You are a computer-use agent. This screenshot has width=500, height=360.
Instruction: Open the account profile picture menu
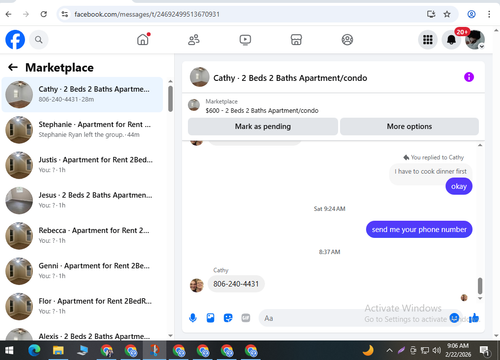point(475,40)
